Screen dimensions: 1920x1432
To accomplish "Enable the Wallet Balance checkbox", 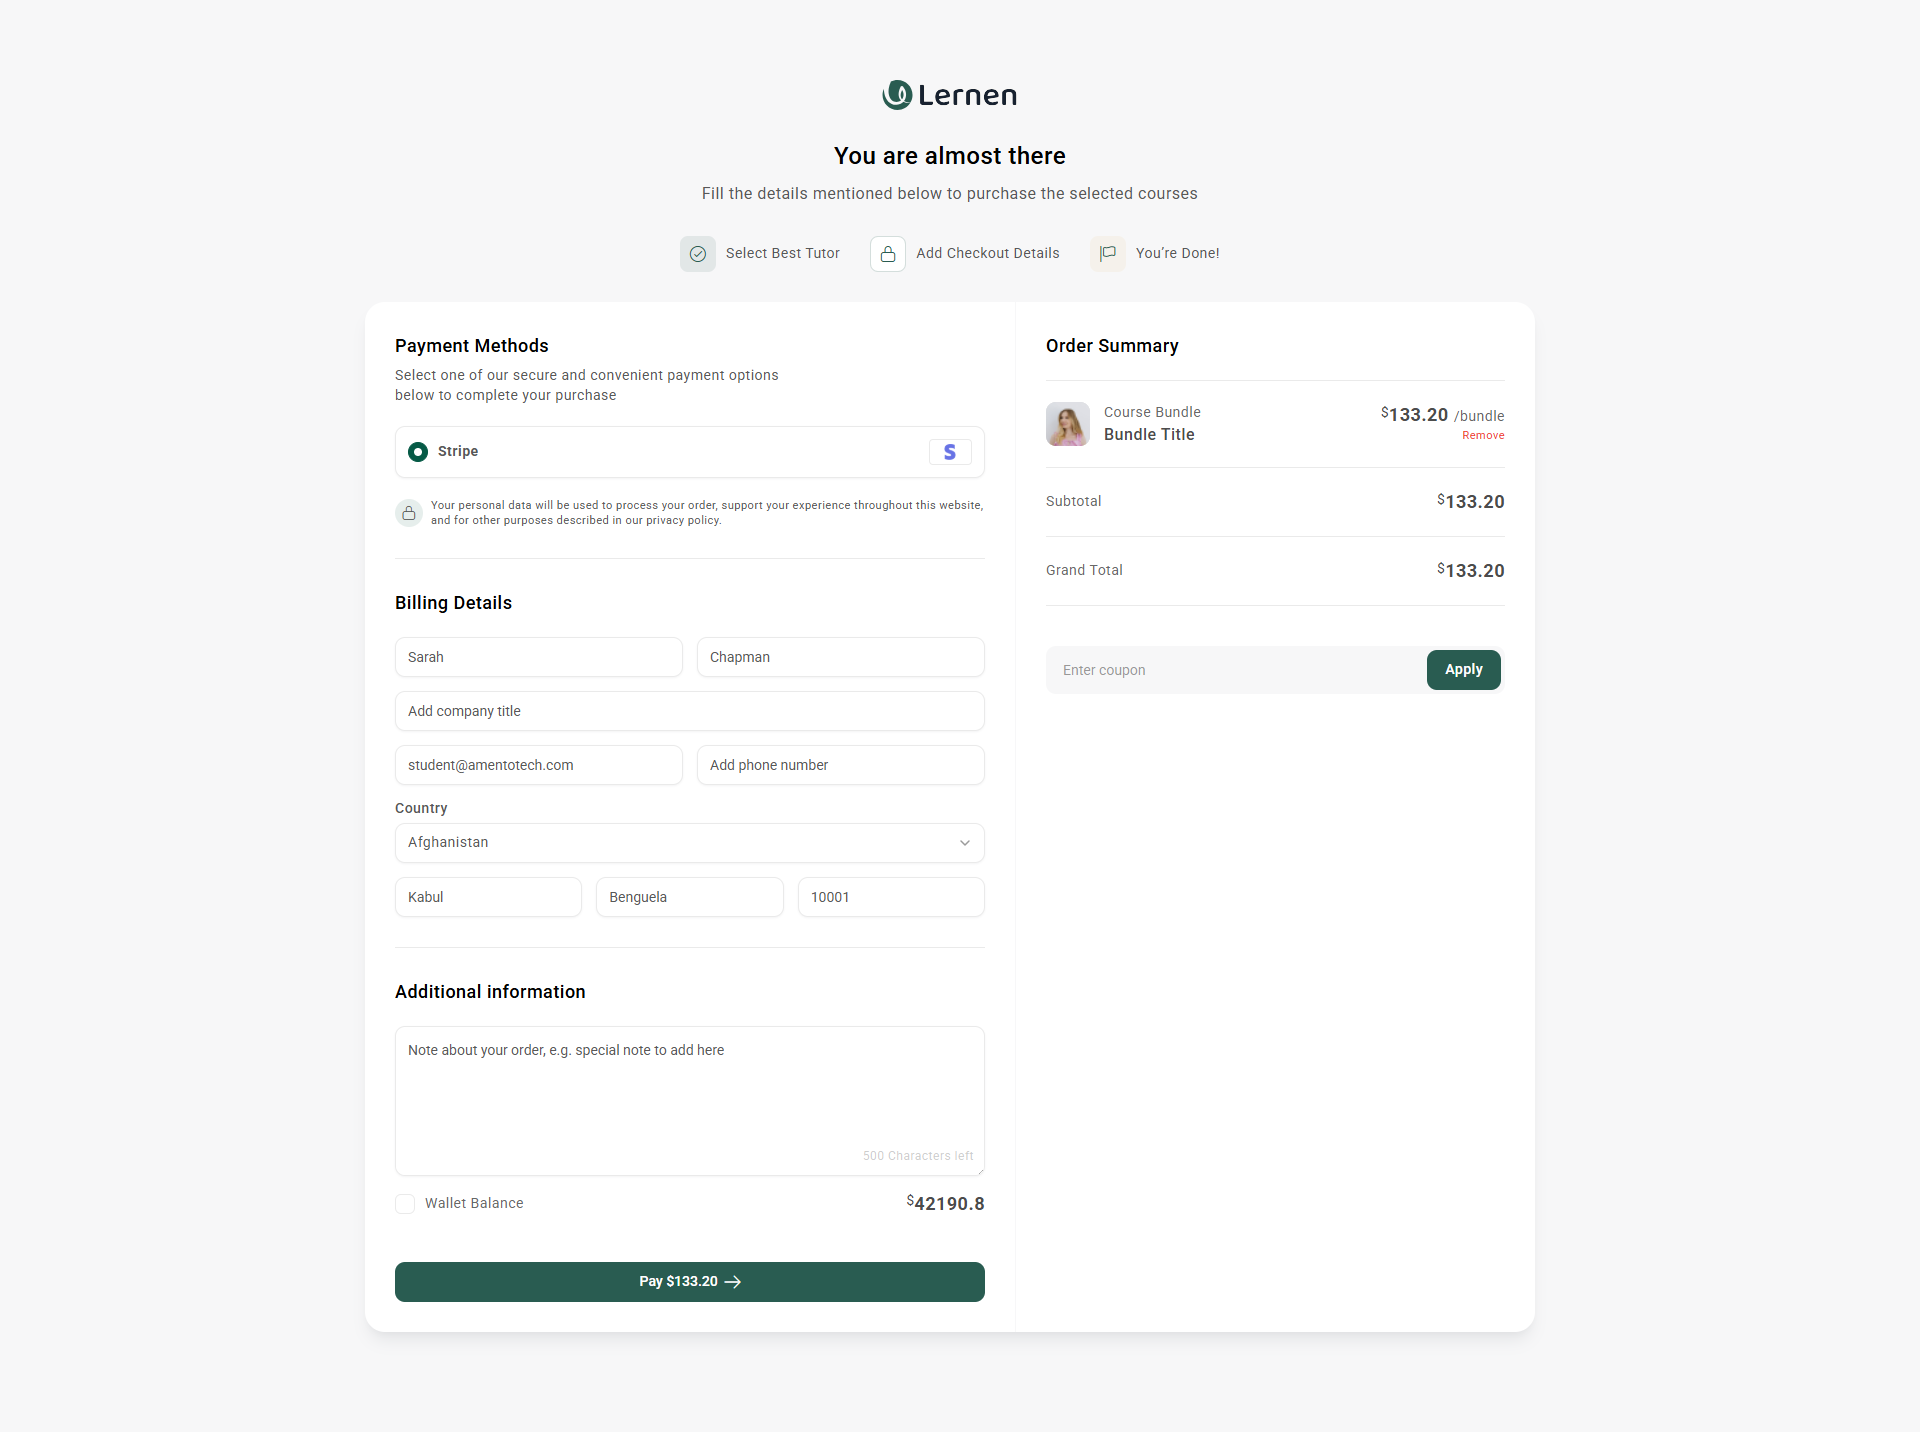I will 405,1204.
